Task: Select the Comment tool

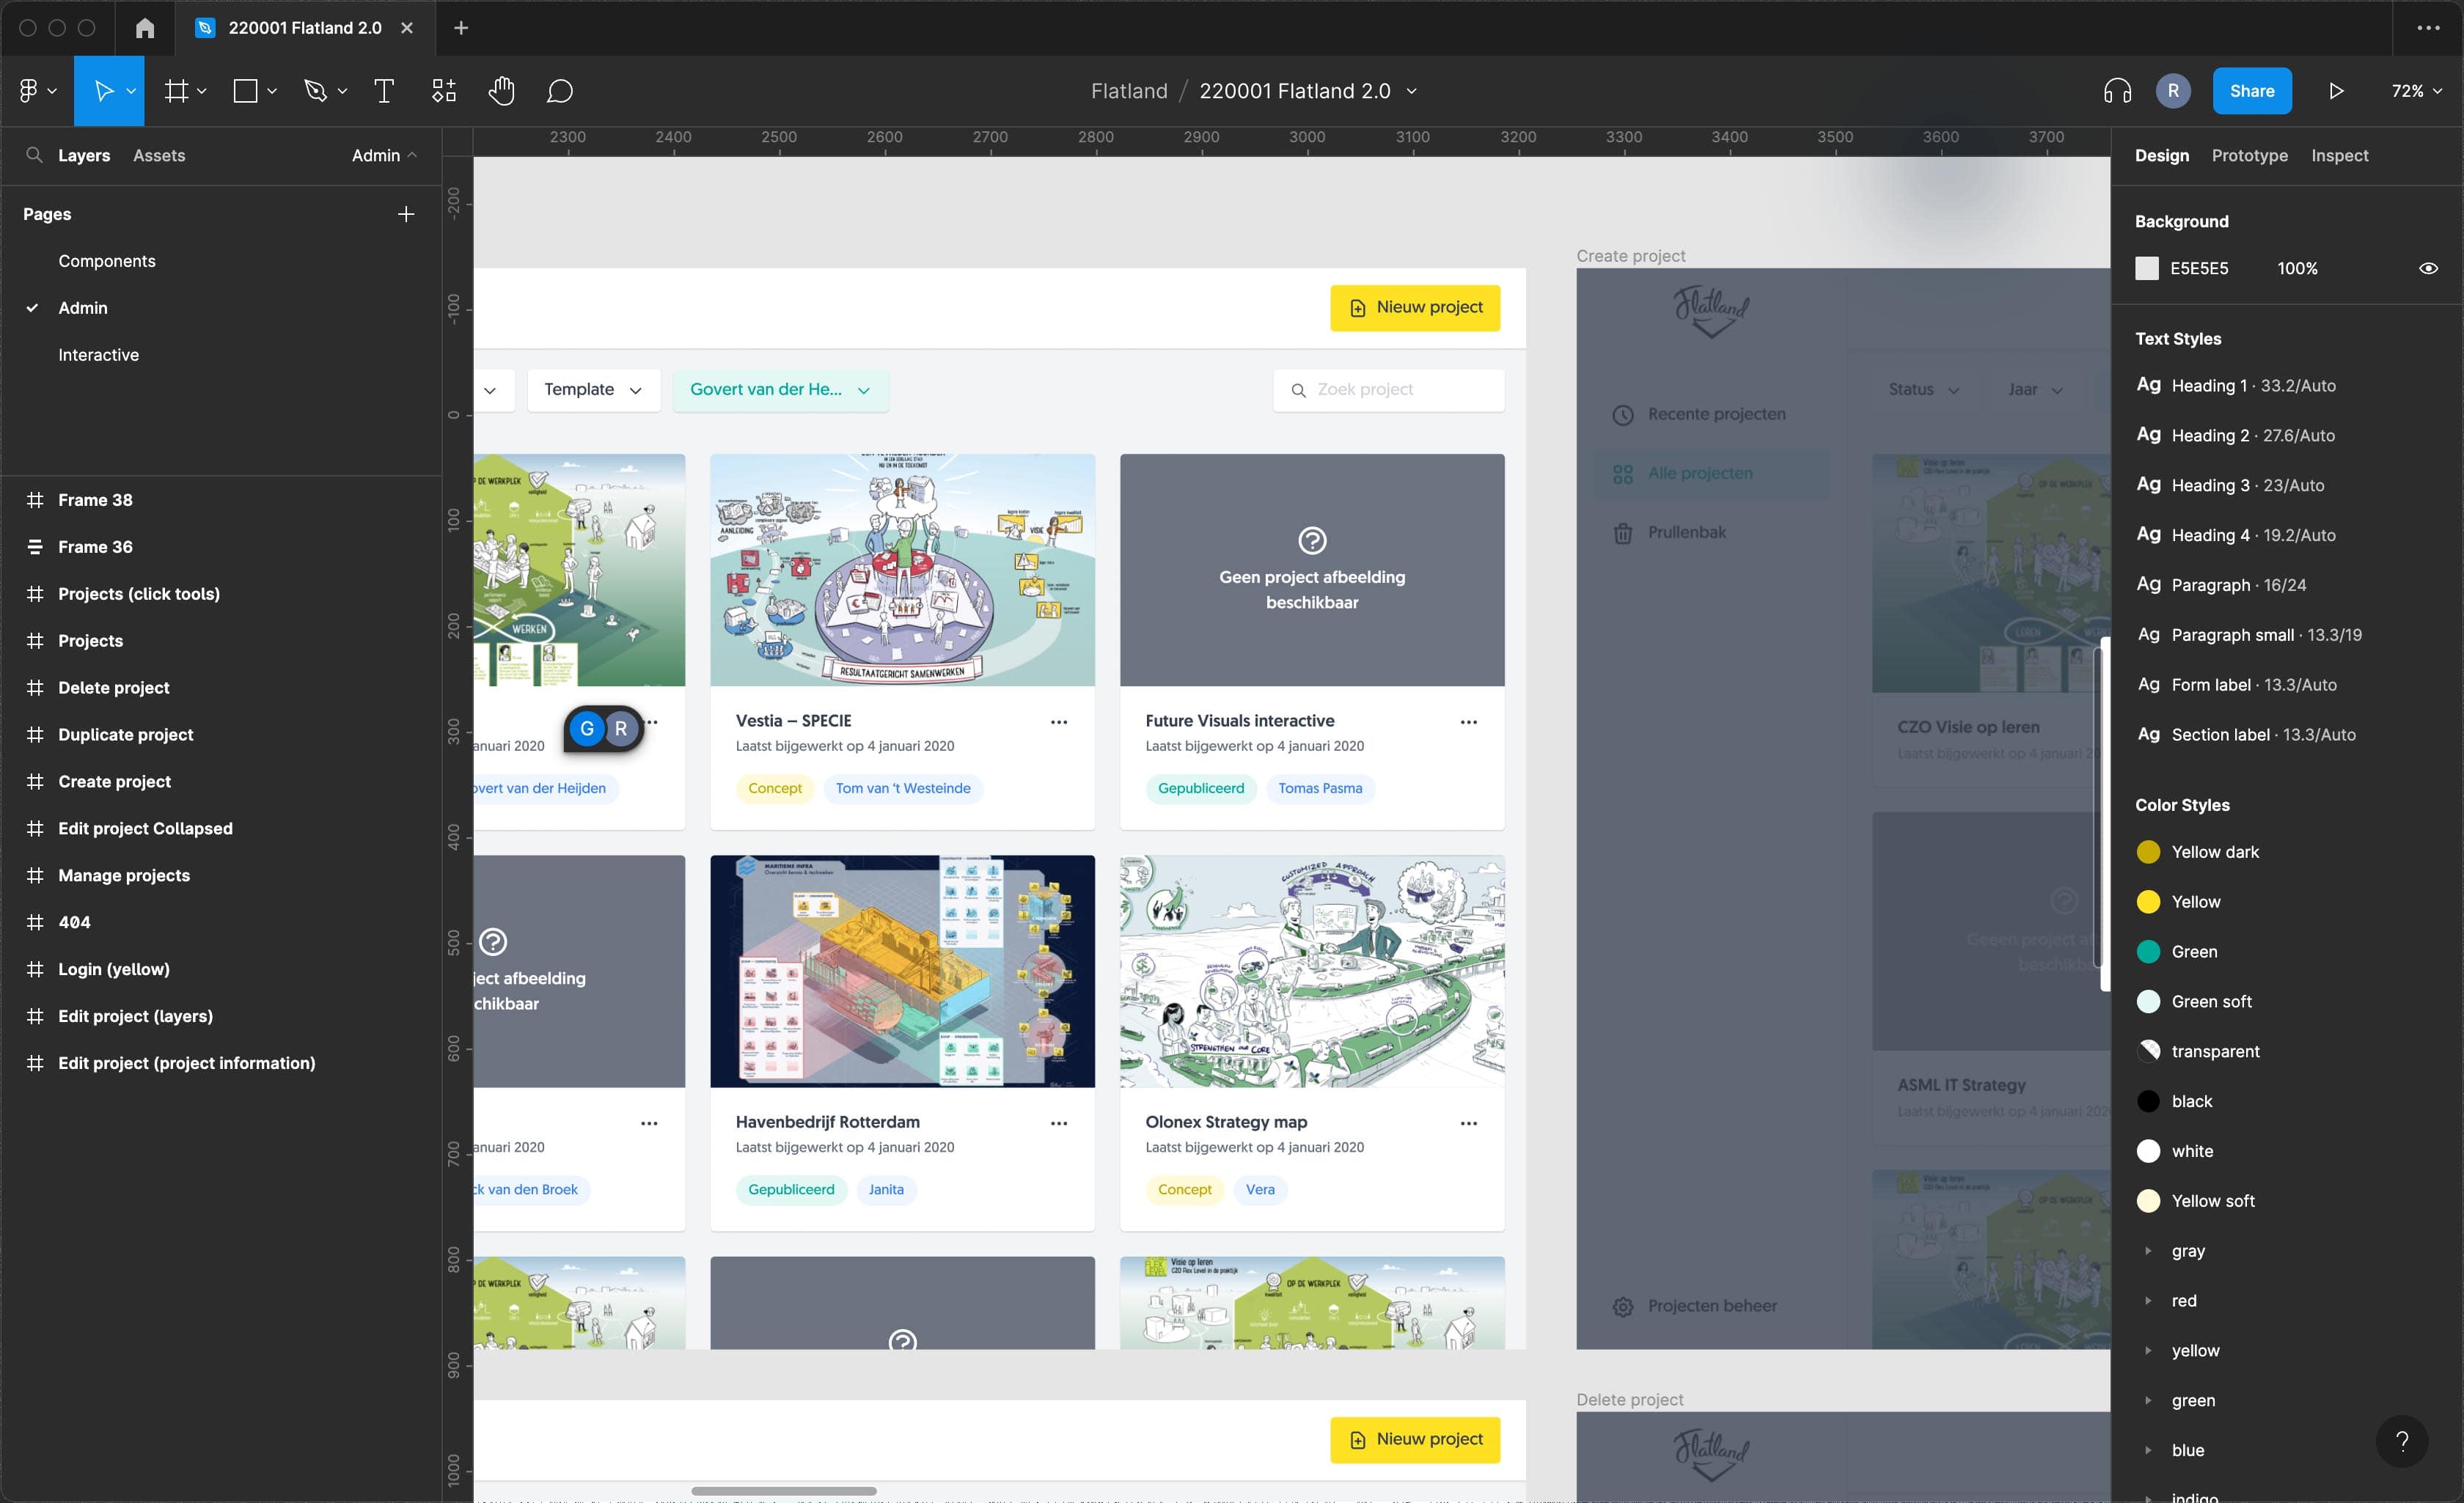Action: click(x=560, y=90)
